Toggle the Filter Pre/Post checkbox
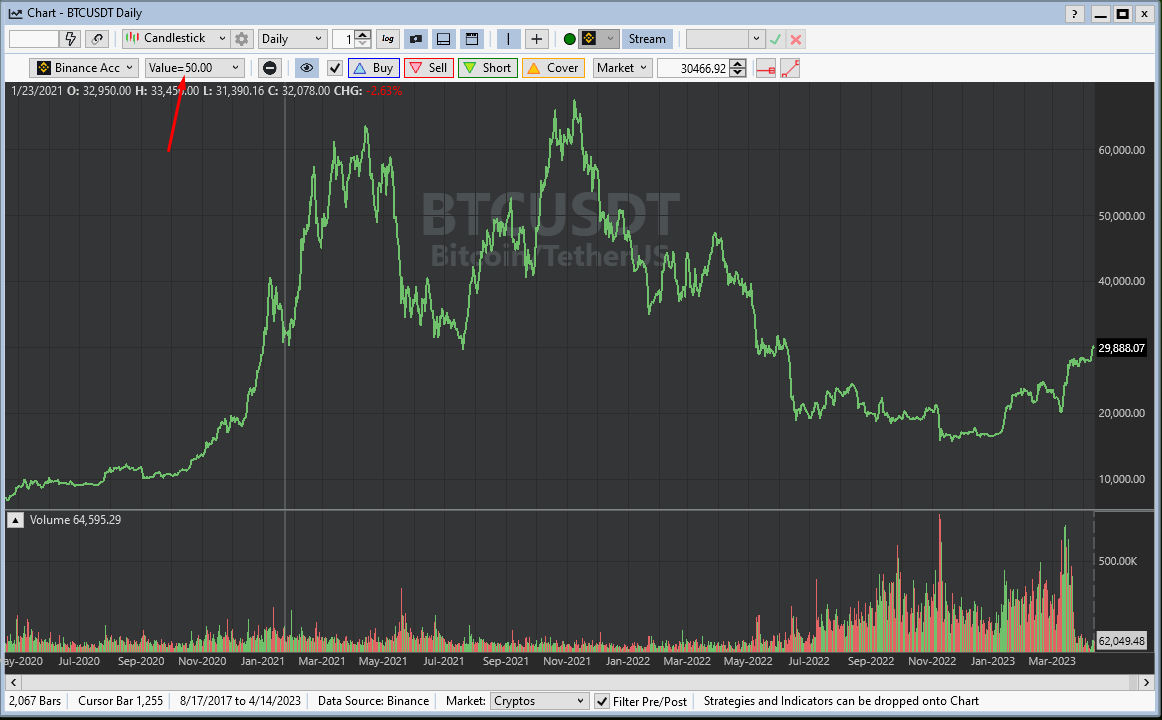1162x720 pixels. point(602,701)
